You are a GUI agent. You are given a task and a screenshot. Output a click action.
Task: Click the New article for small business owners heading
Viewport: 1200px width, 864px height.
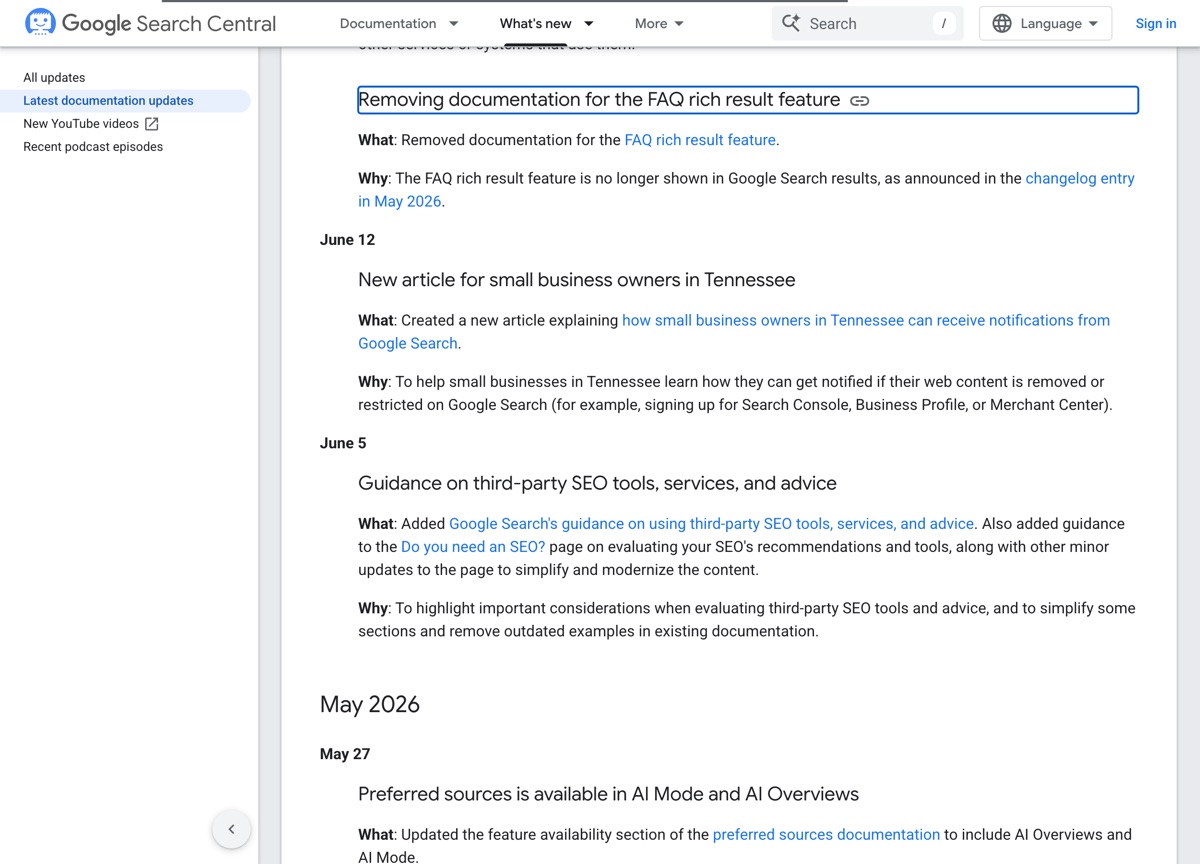pyautogui.click(x=577, y=280)
